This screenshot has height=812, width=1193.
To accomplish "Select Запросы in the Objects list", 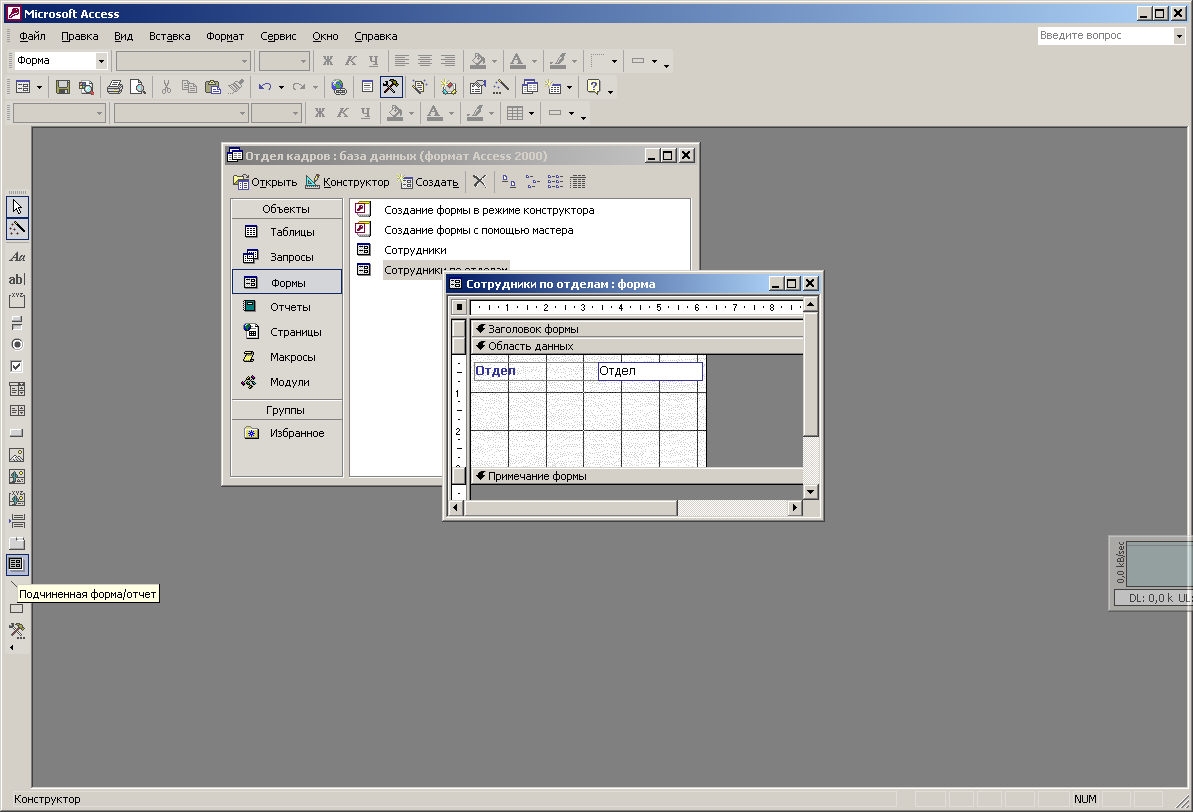I will point(287,256).
